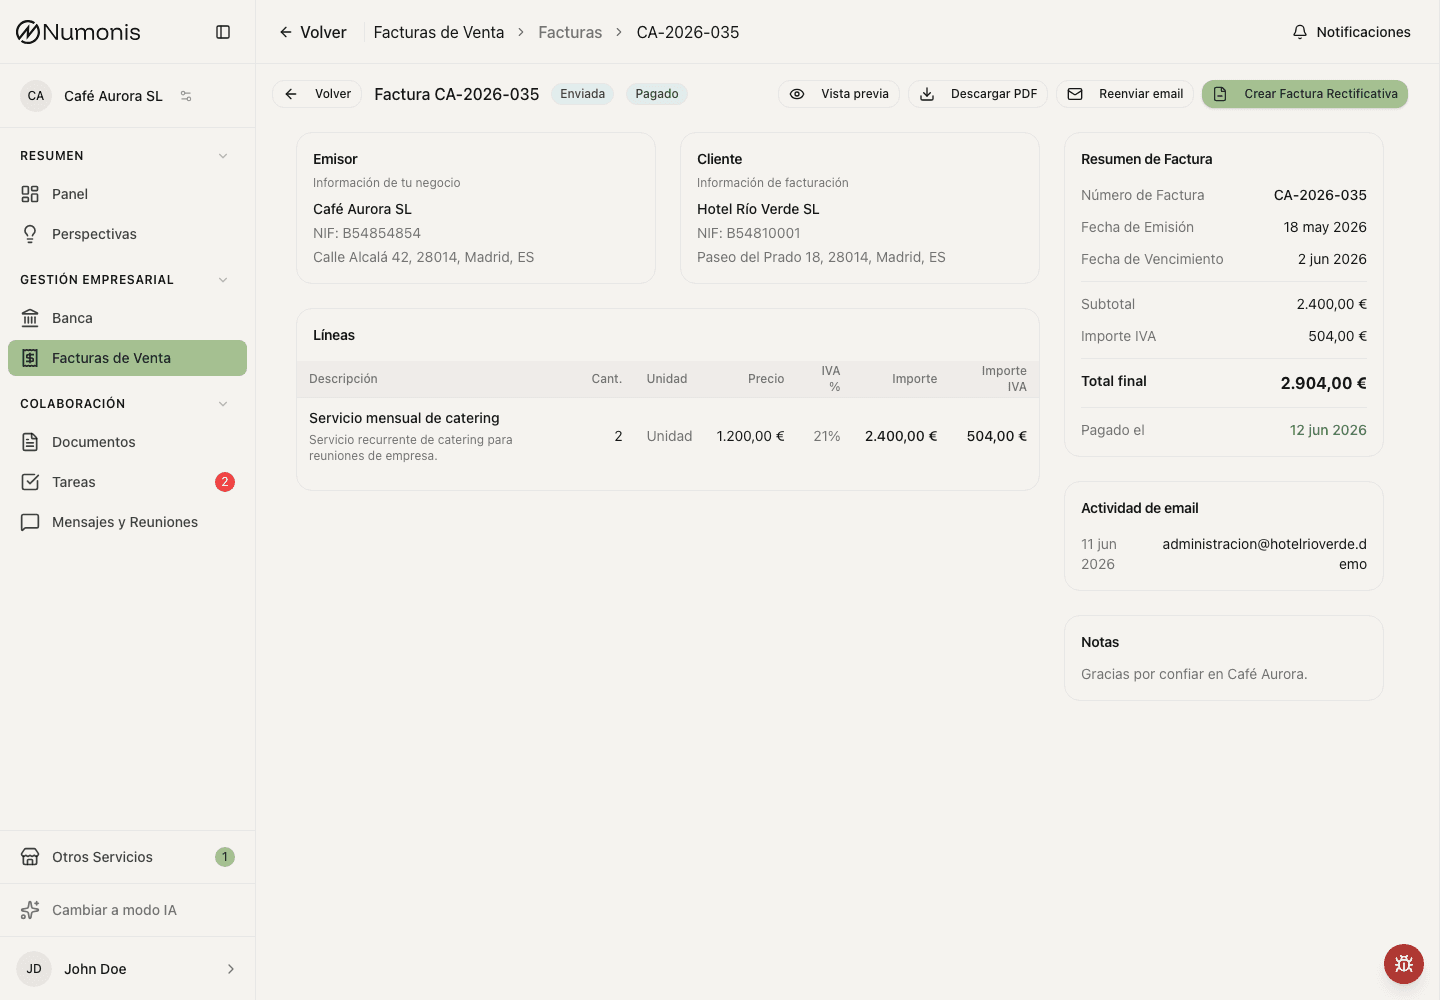Click the Descripción column header
Screen dimensions: 1440x1000
tap(343, 379)
